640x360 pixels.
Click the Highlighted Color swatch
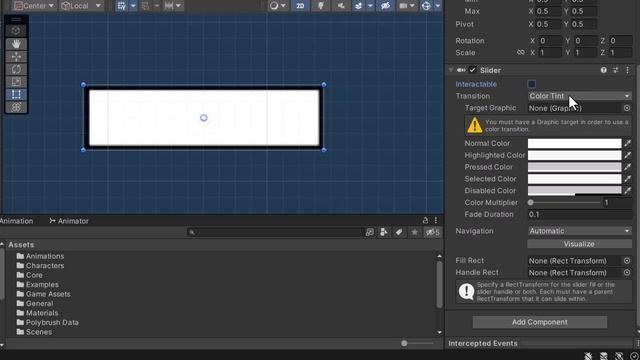574,155
